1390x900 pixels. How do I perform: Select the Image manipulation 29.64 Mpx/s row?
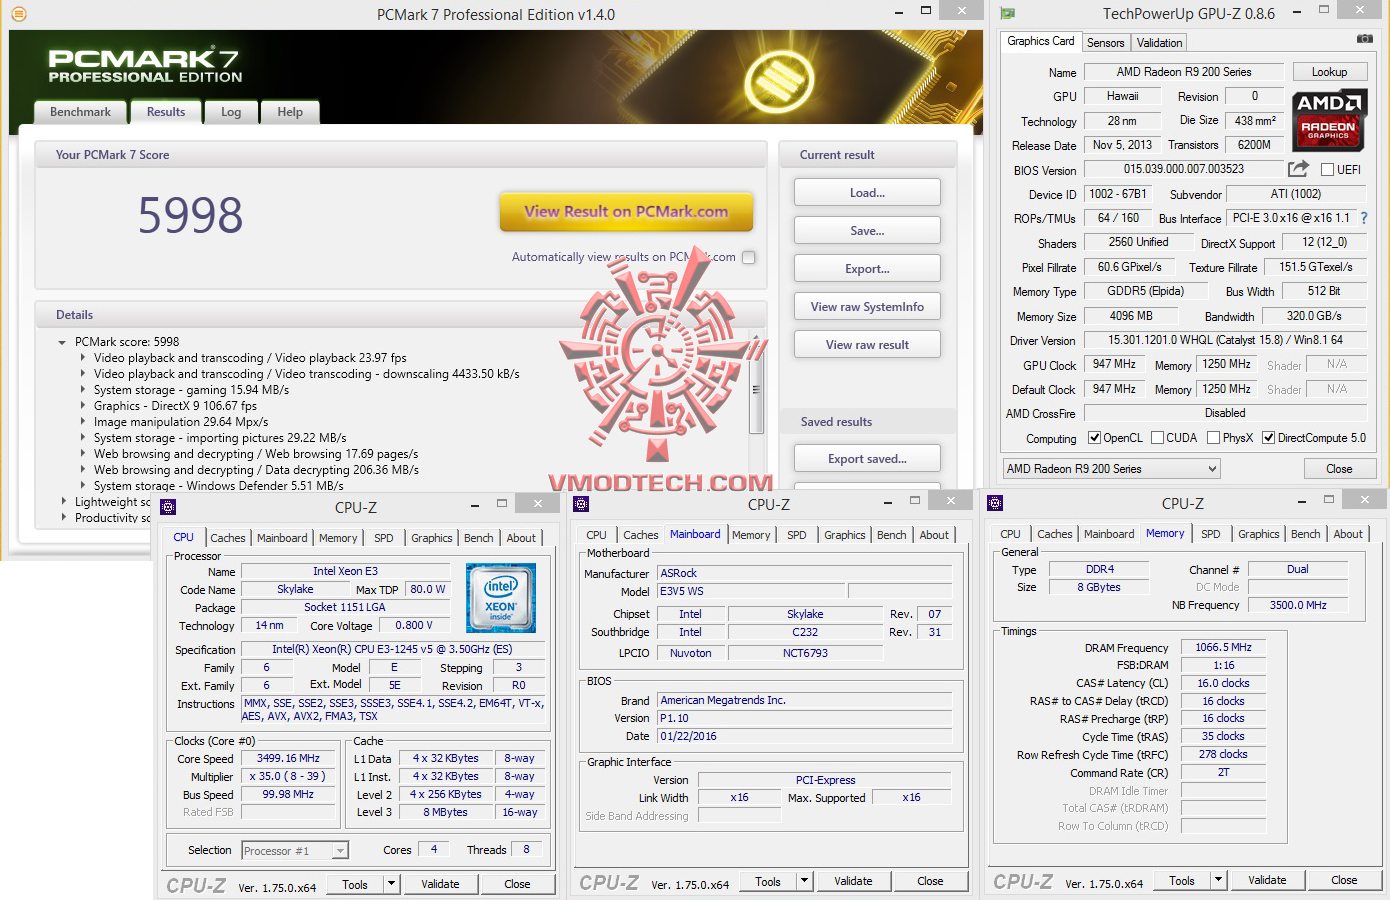(x=181, y=422)
